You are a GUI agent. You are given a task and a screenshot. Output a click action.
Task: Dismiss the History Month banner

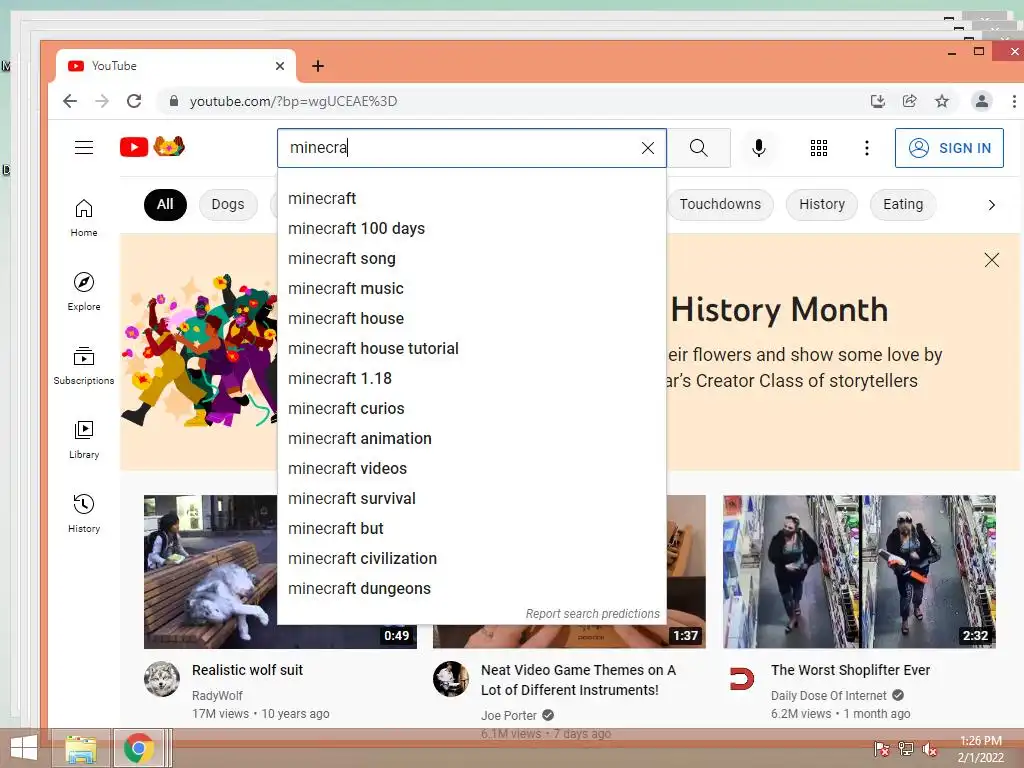point(991,260)
